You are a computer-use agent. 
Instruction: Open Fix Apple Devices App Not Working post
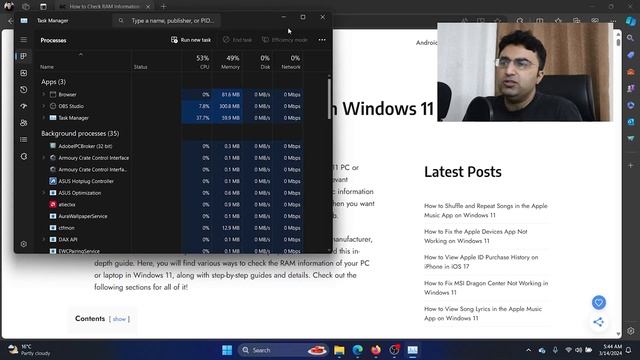pyautogui.click(x=476, y=236)
